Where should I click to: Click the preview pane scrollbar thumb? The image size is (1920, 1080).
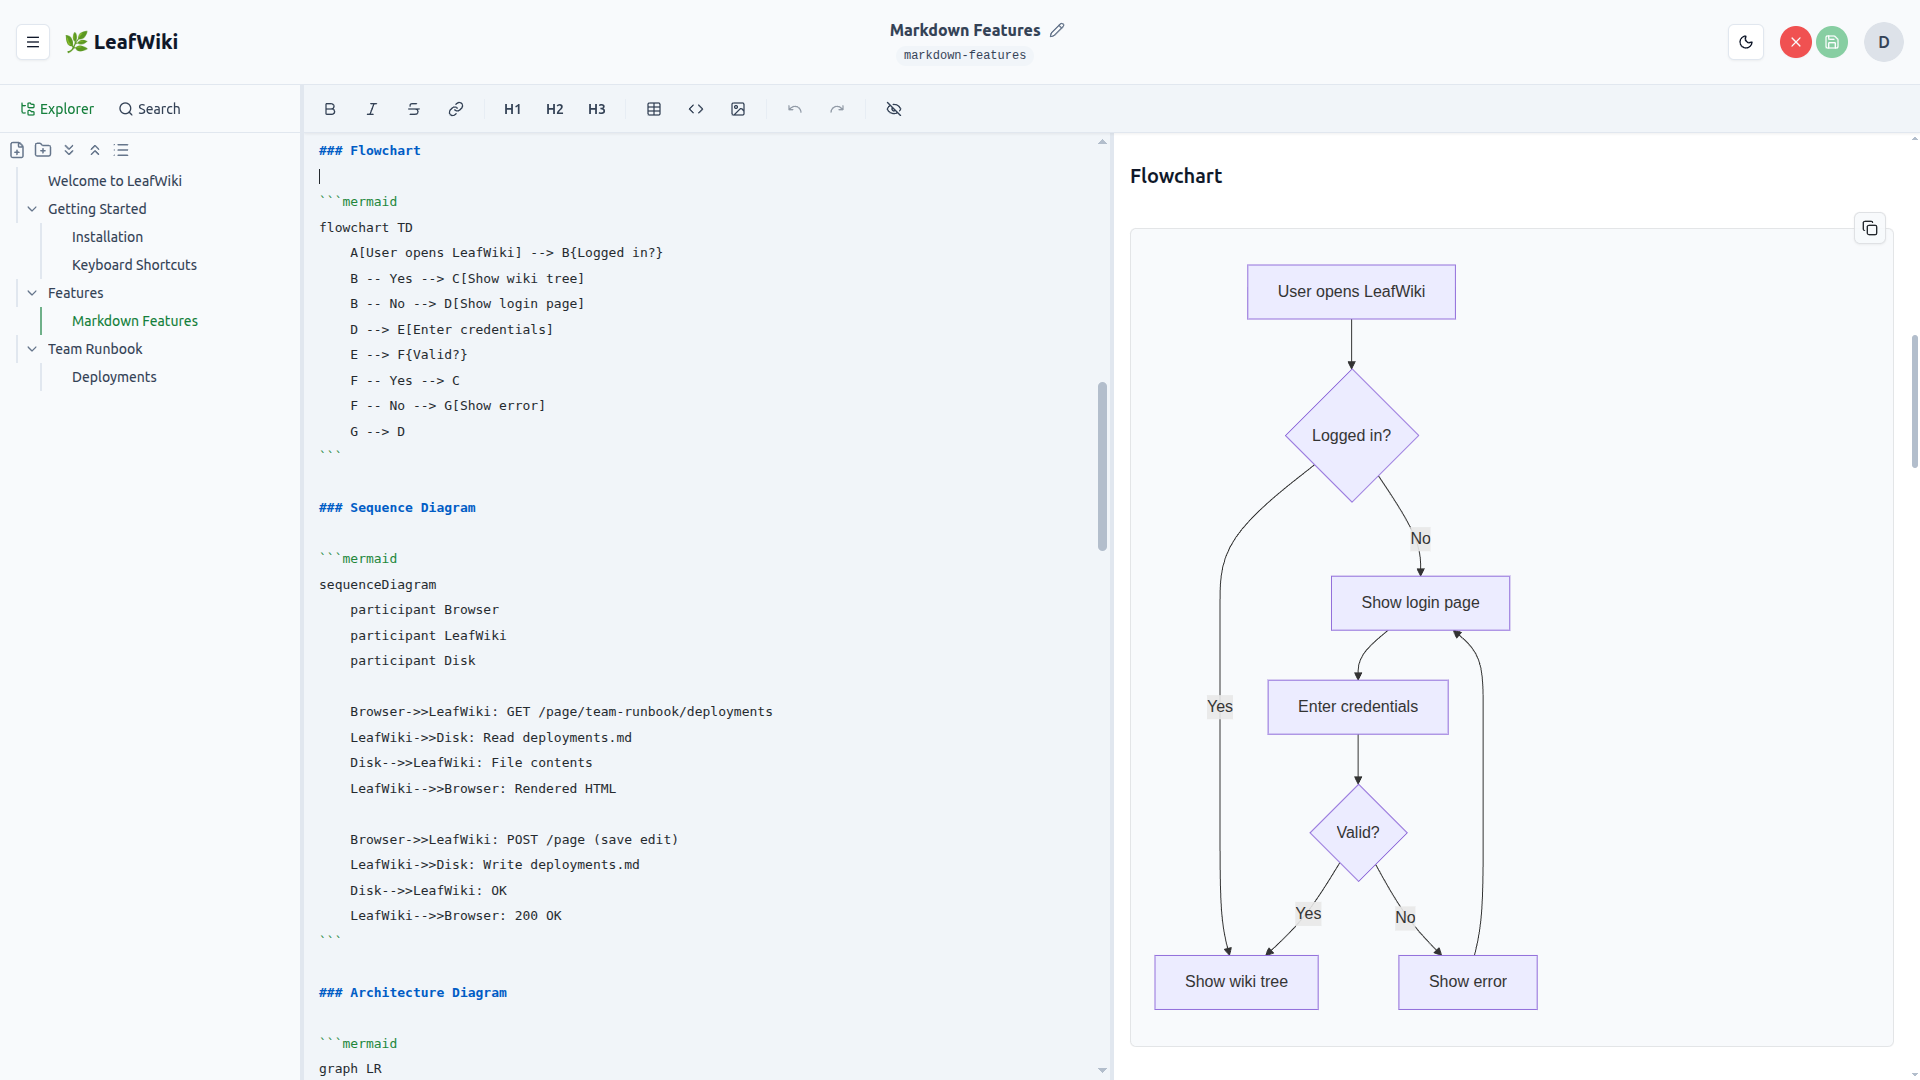coord(1914,401)
